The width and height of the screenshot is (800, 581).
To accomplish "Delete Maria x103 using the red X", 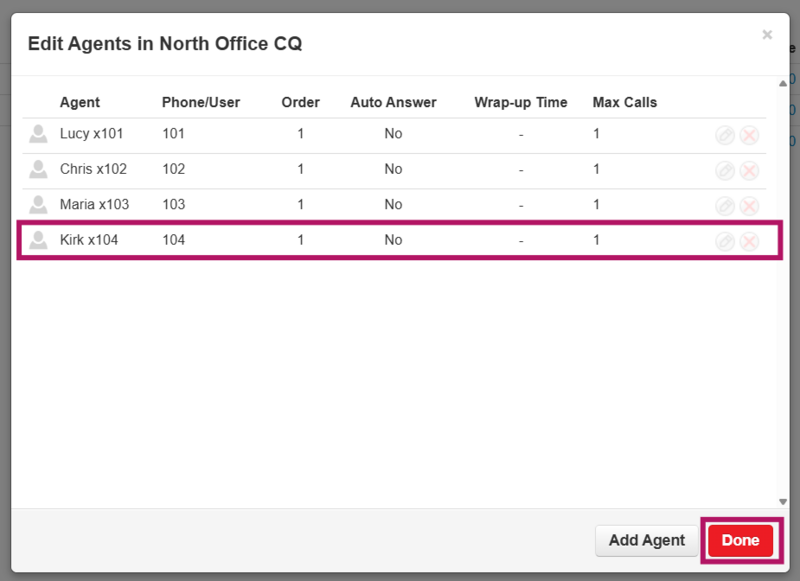I will point(749,205).
